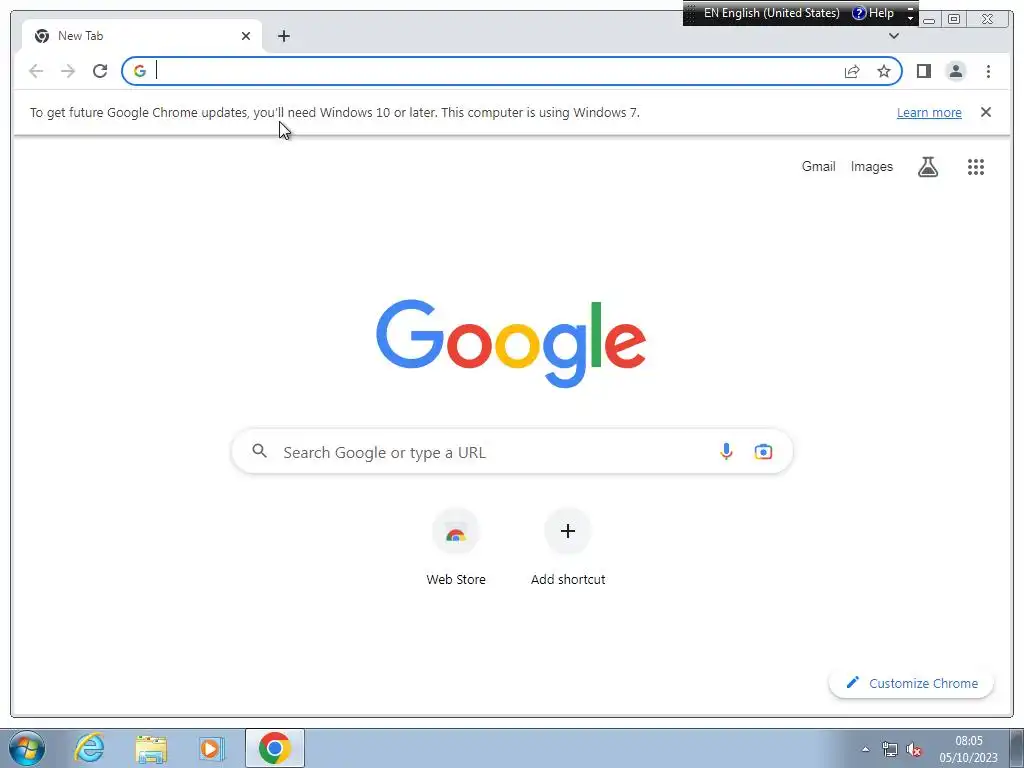Viewport: 1024px width, 768px height.
Task: Open the Google apps grid
Action: click(976, 167)
